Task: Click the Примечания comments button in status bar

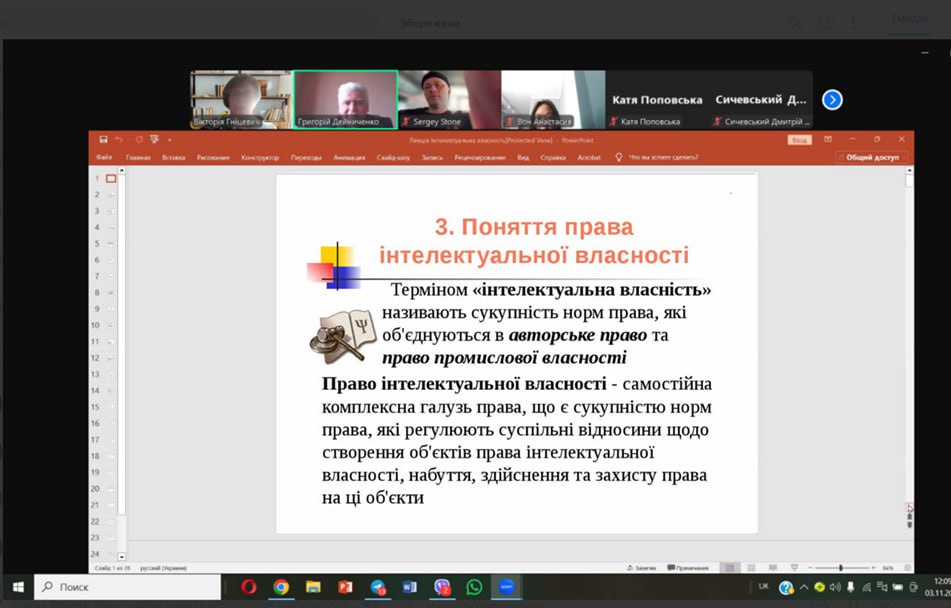Action: (x=687, y=568)
